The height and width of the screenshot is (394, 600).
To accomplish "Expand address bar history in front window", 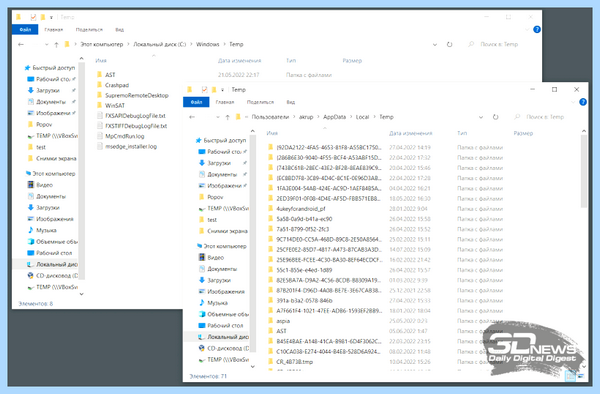I will [481, 117].
